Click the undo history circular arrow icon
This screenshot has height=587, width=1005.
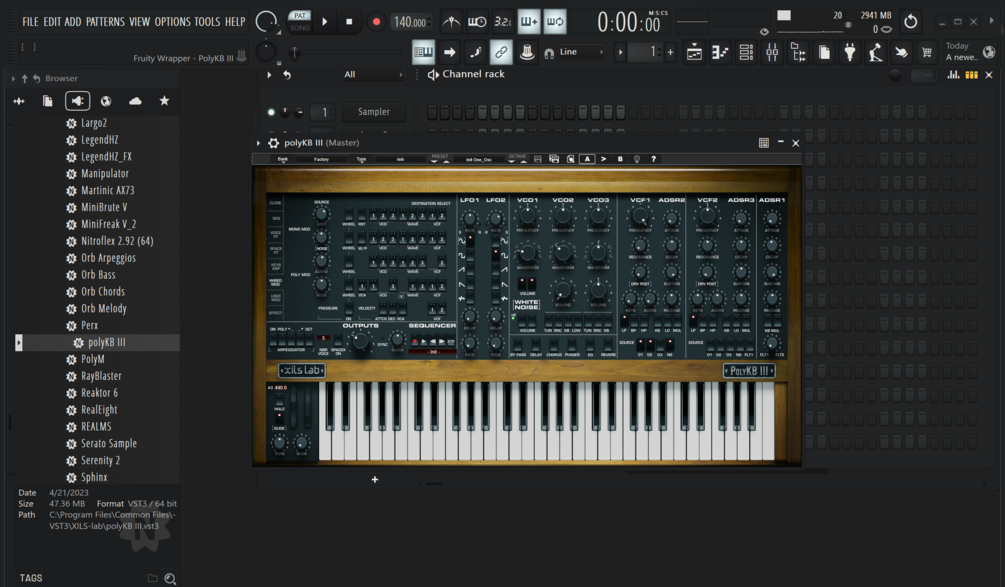click(x=911, y=22)
